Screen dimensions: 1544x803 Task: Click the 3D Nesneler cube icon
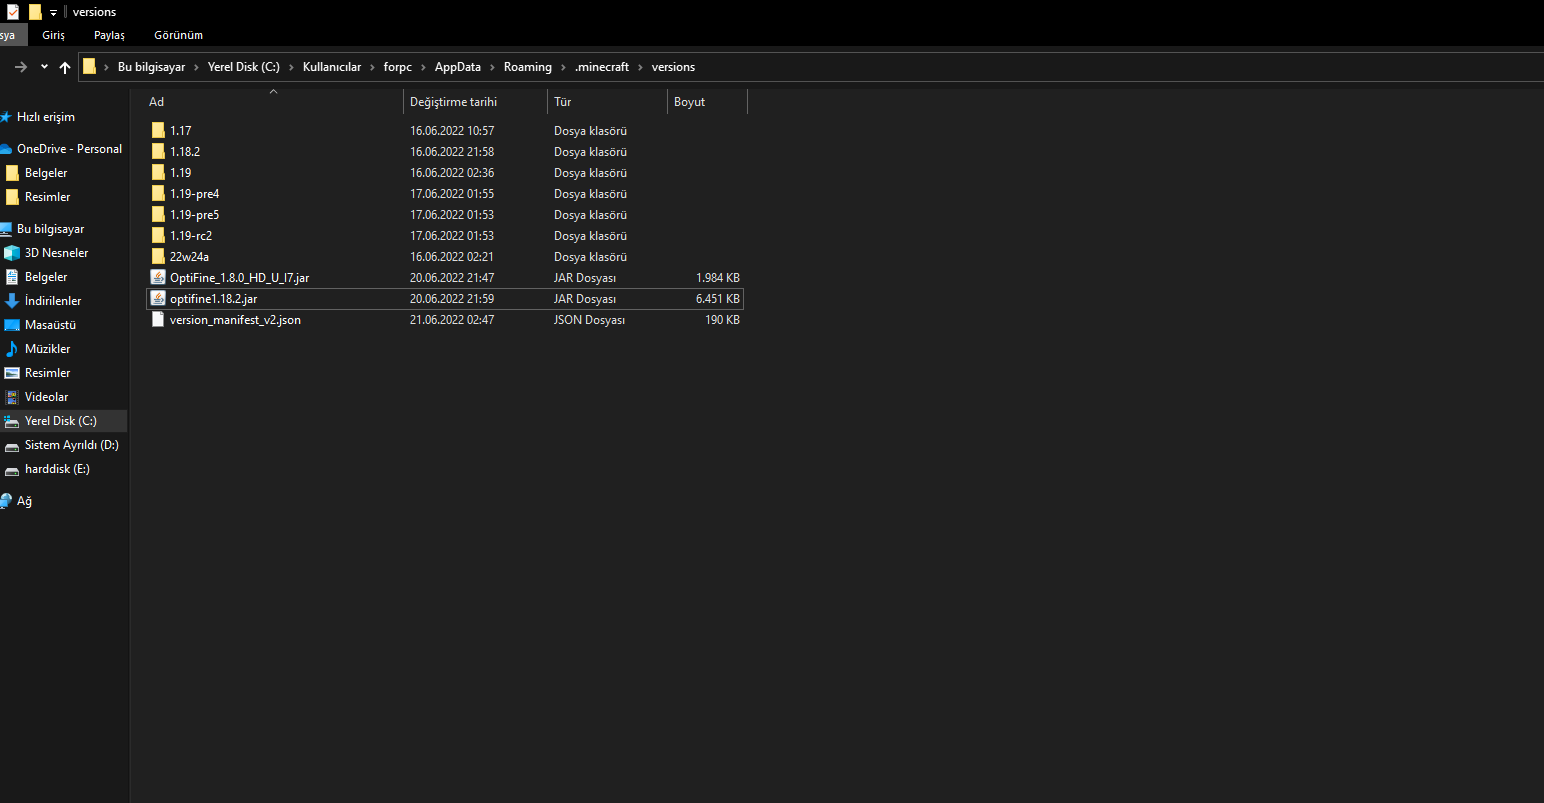pyautogui.click(x=12, y=253)
